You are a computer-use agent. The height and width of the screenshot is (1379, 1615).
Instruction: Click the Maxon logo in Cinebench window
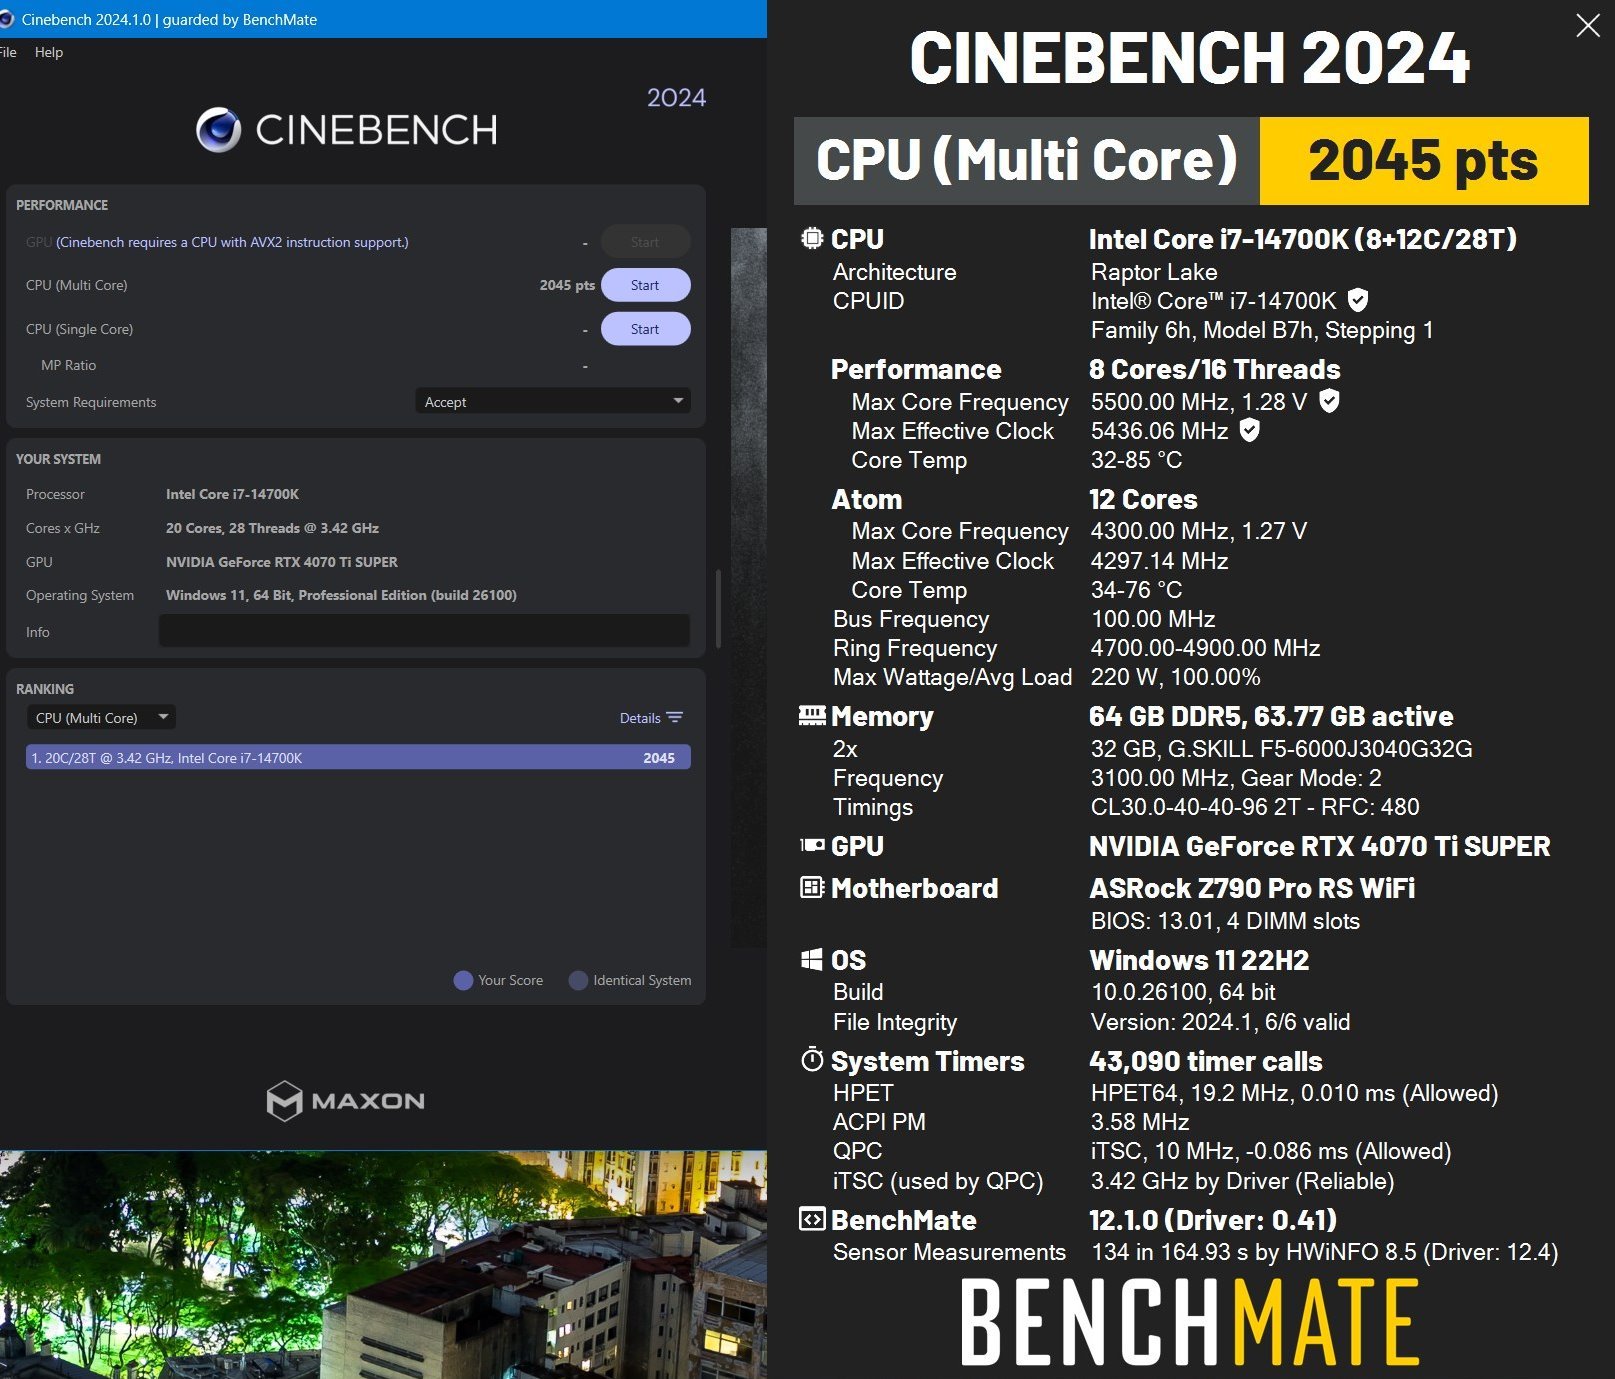click(x=346, y=1101)
